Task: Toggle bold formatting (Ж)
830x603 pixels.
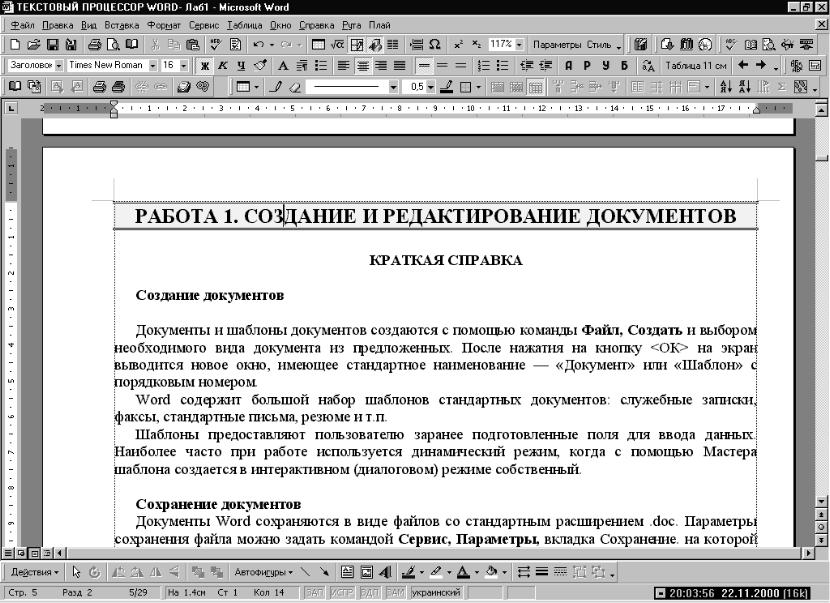Action: tap(204, 65)
